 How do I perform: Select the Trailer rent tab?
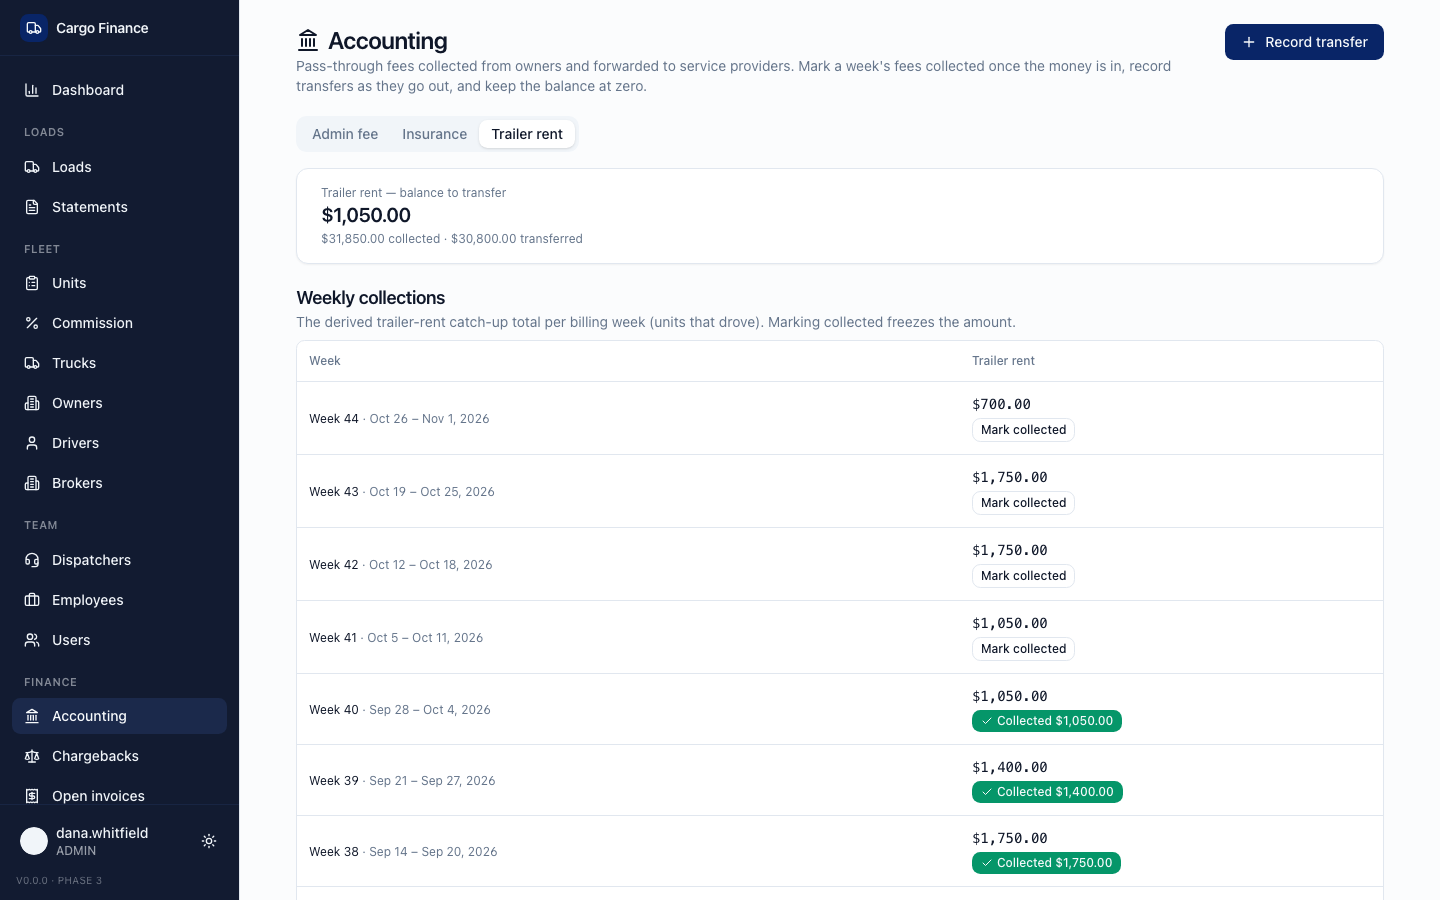point(527,134)
